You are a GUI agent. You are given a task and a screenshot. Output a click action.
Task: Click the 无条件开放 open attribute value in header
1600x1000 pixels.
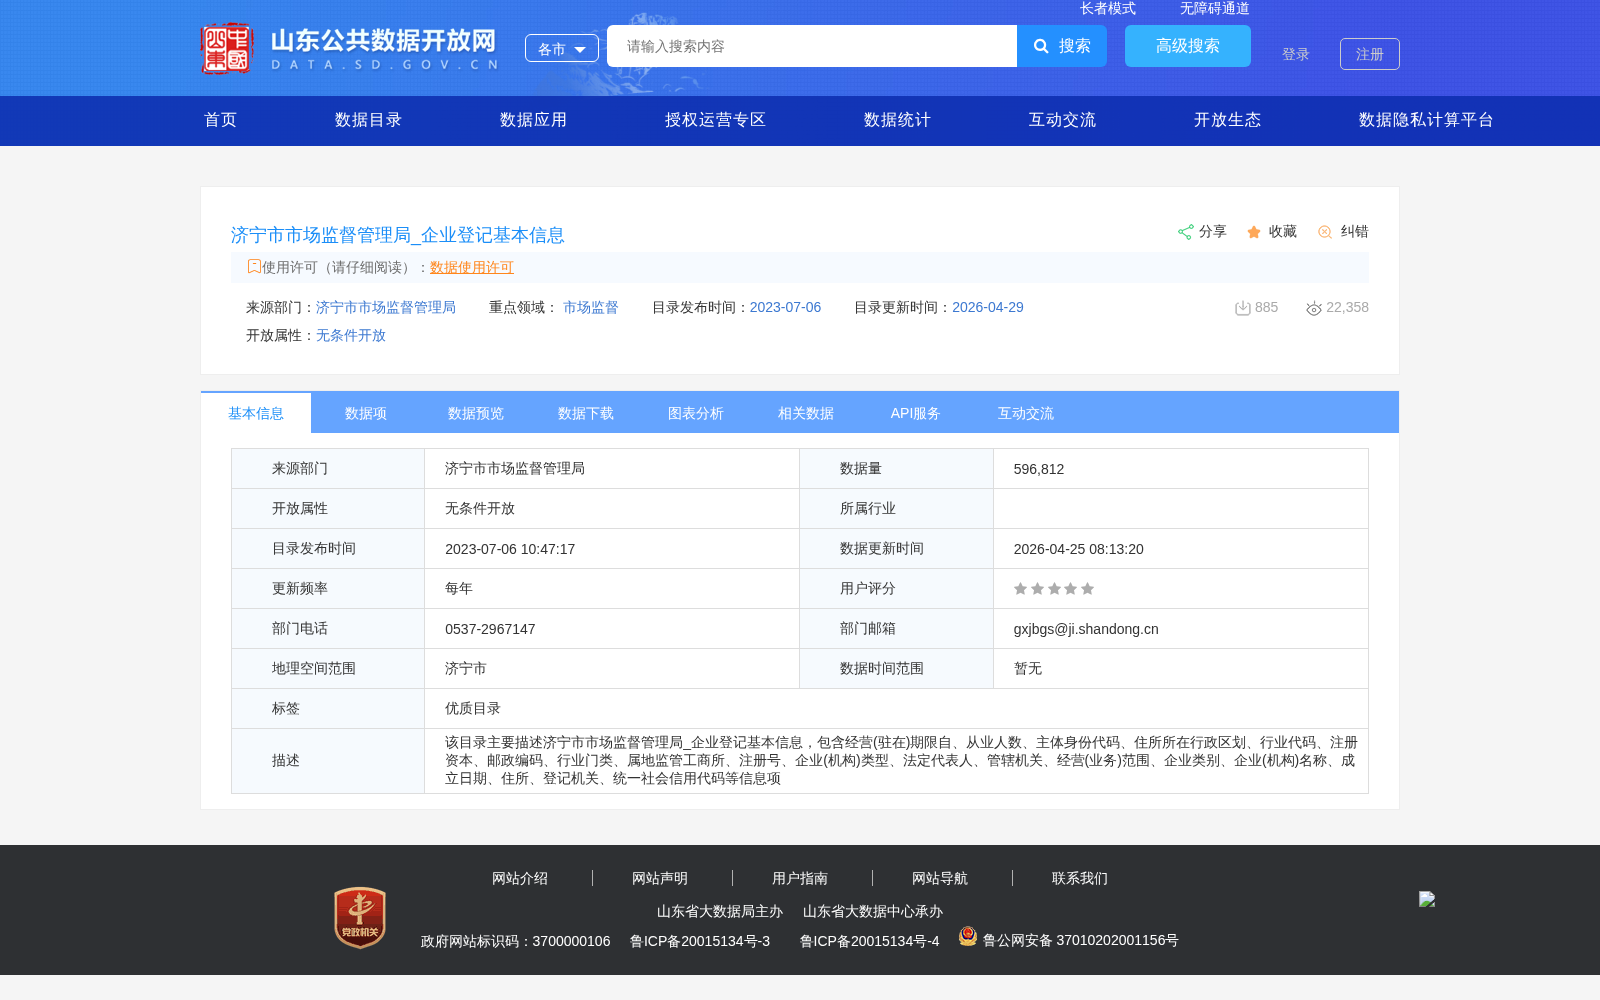coord(351,335)
